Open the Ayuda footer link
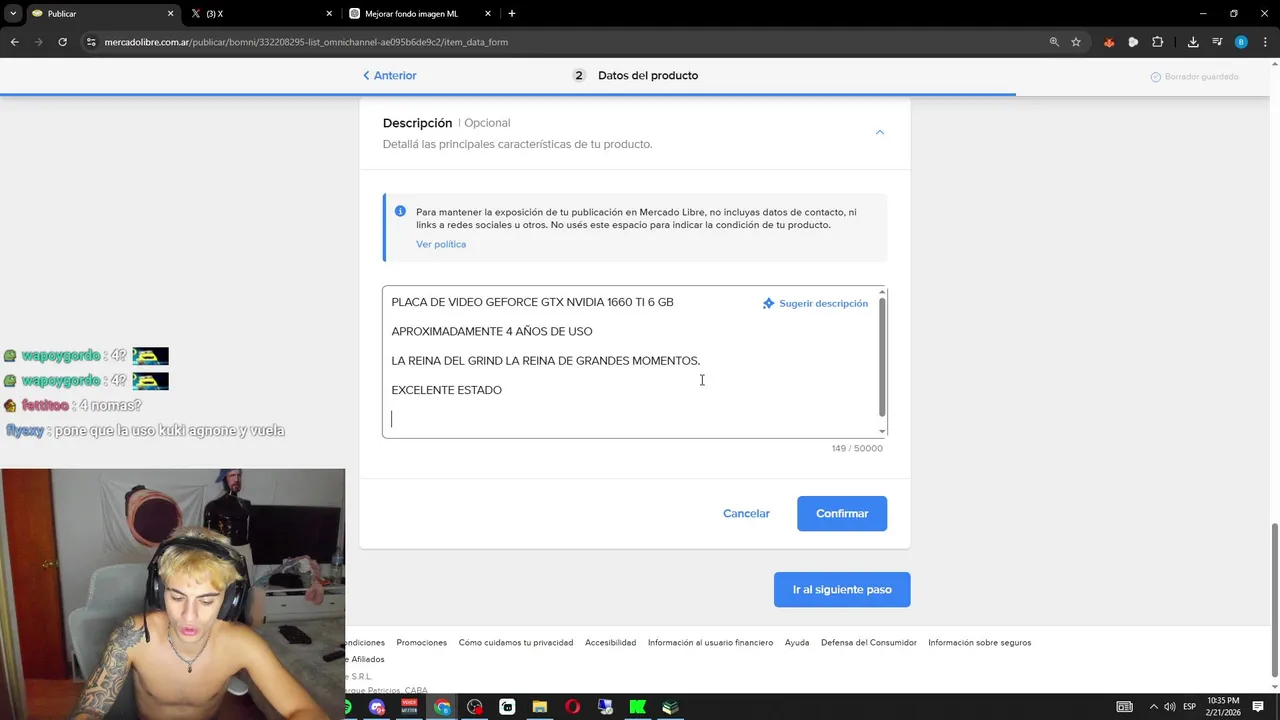 797,642
